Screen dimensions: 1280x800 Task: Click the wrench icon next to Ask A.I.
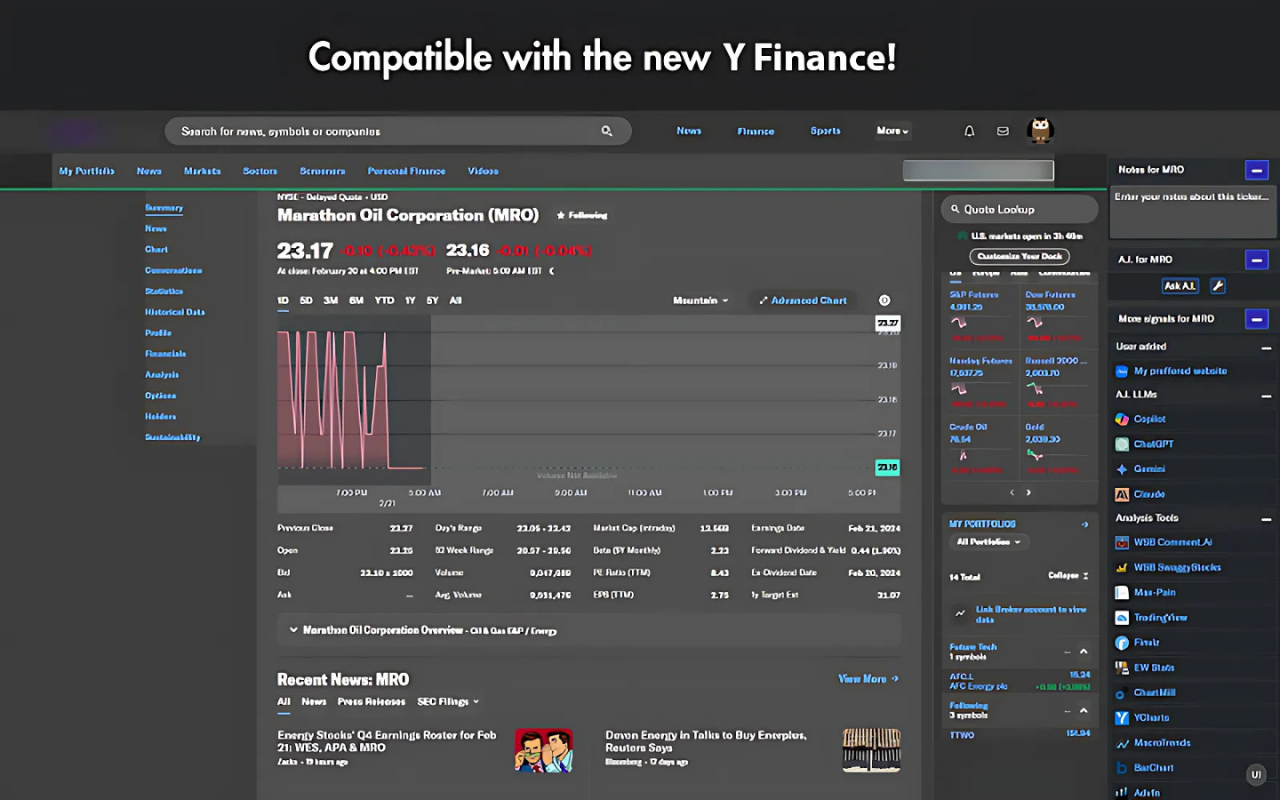coord(1217,285)
